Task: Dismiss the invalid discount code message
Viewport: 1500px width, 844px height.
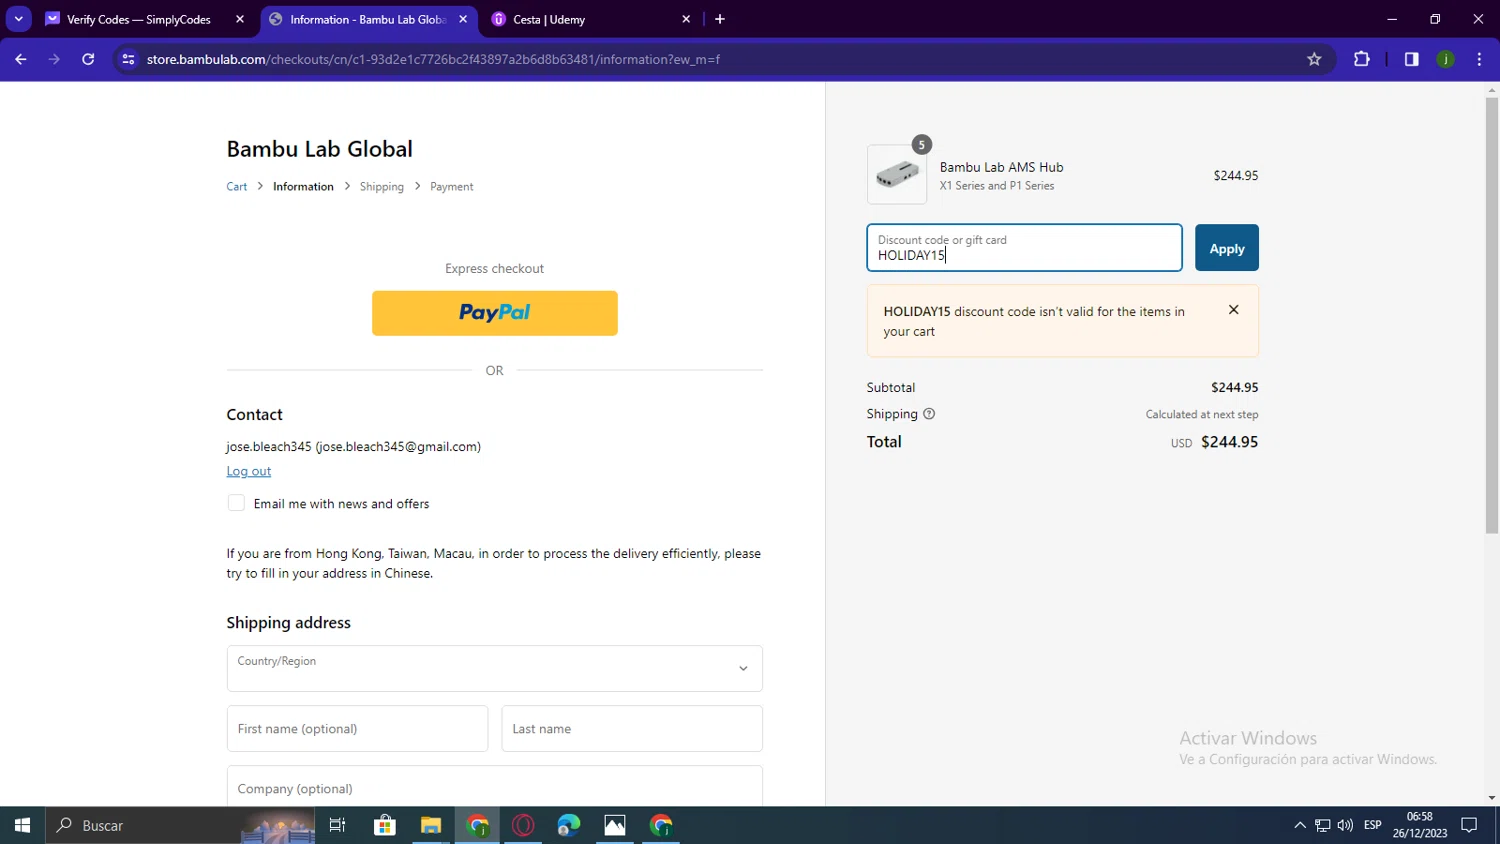Action: (x=1233, y=310)
